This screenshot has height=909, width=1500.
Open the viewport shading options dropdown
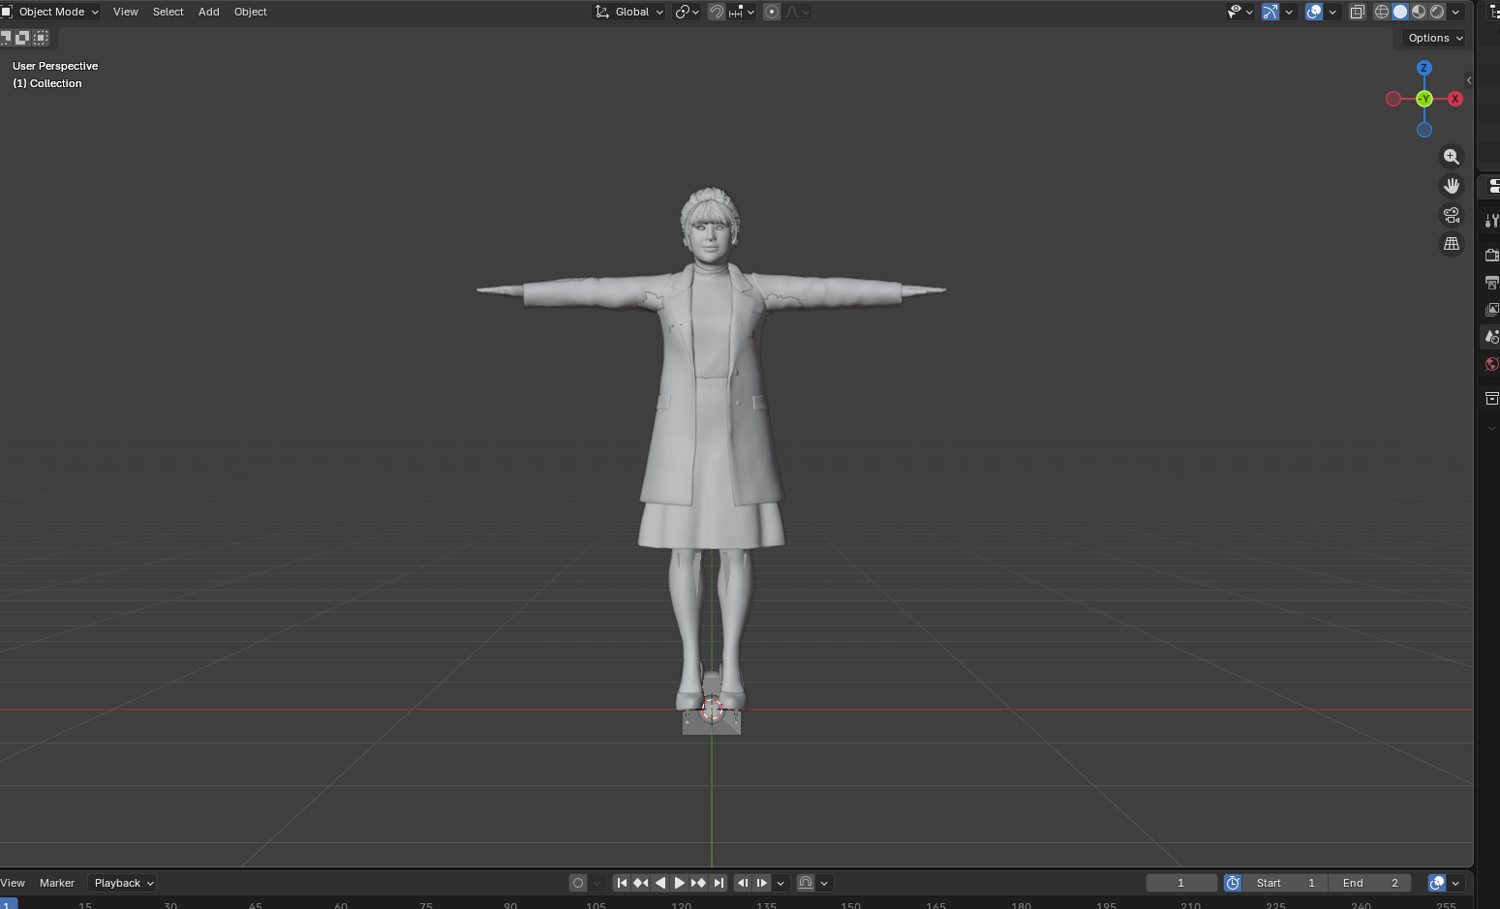pos(1456,12)
